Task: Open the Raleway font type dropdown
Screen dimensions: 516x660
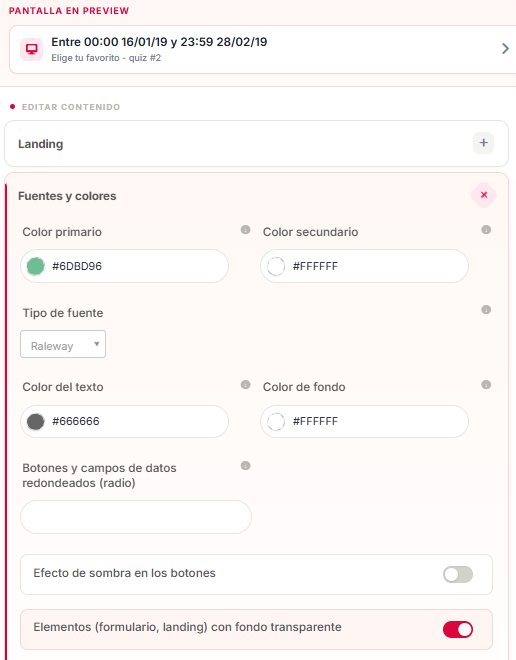Action: [x=63, y=344]
